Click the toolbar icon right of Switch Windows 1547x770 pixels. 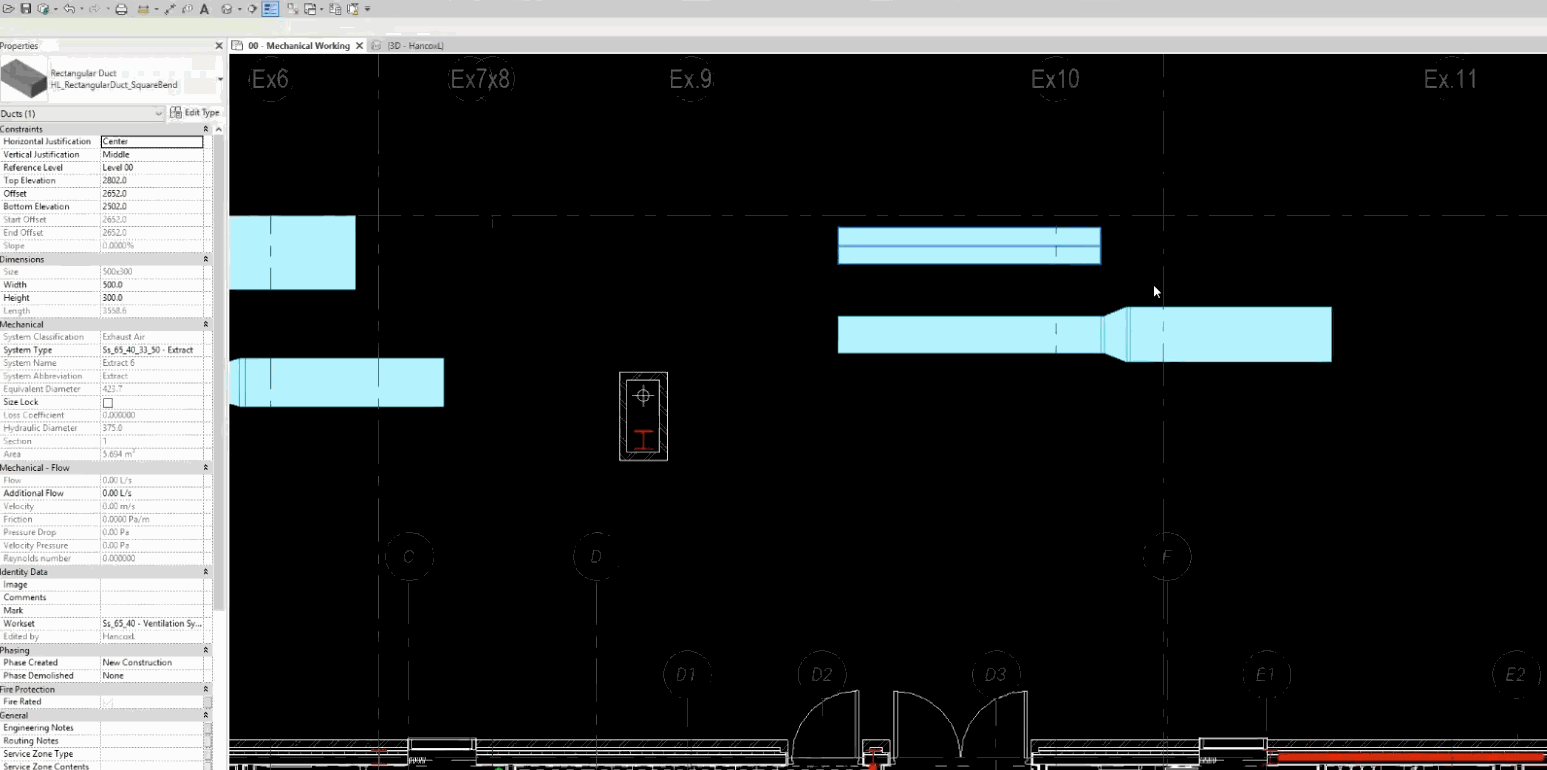point(335,9)
